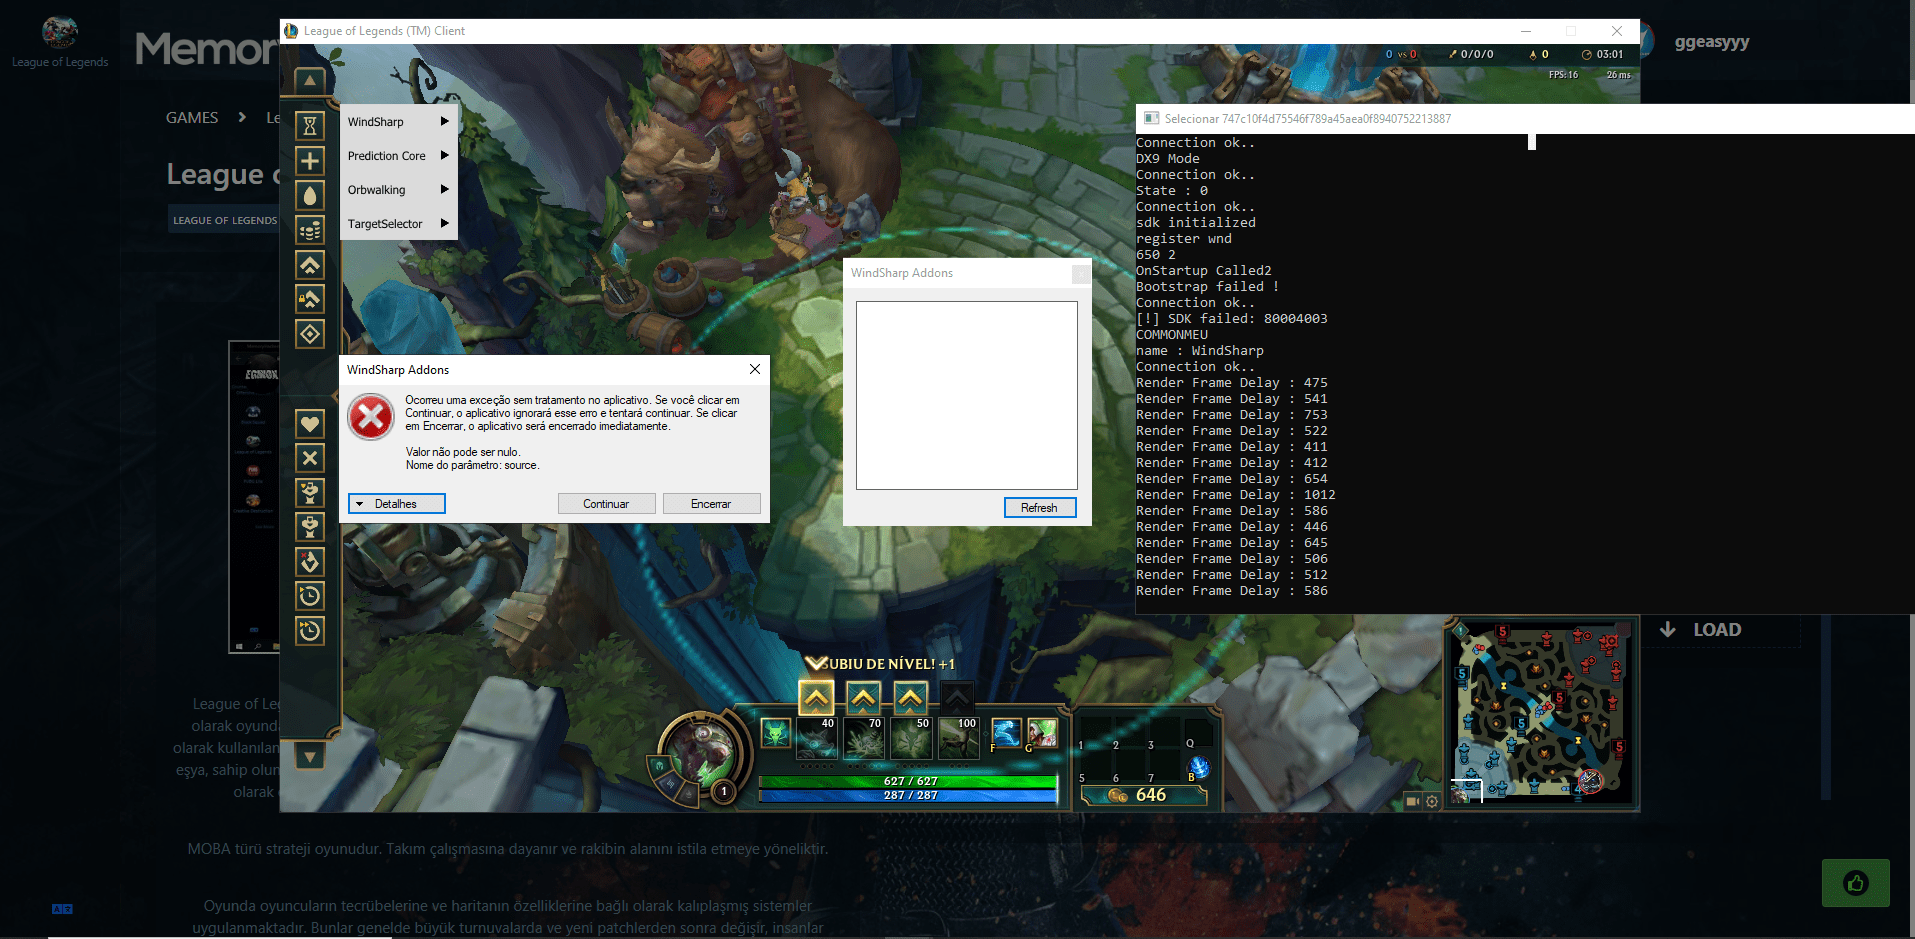
Task: Level up the second ability with gold arrow
Action: (x=863, y=697)
